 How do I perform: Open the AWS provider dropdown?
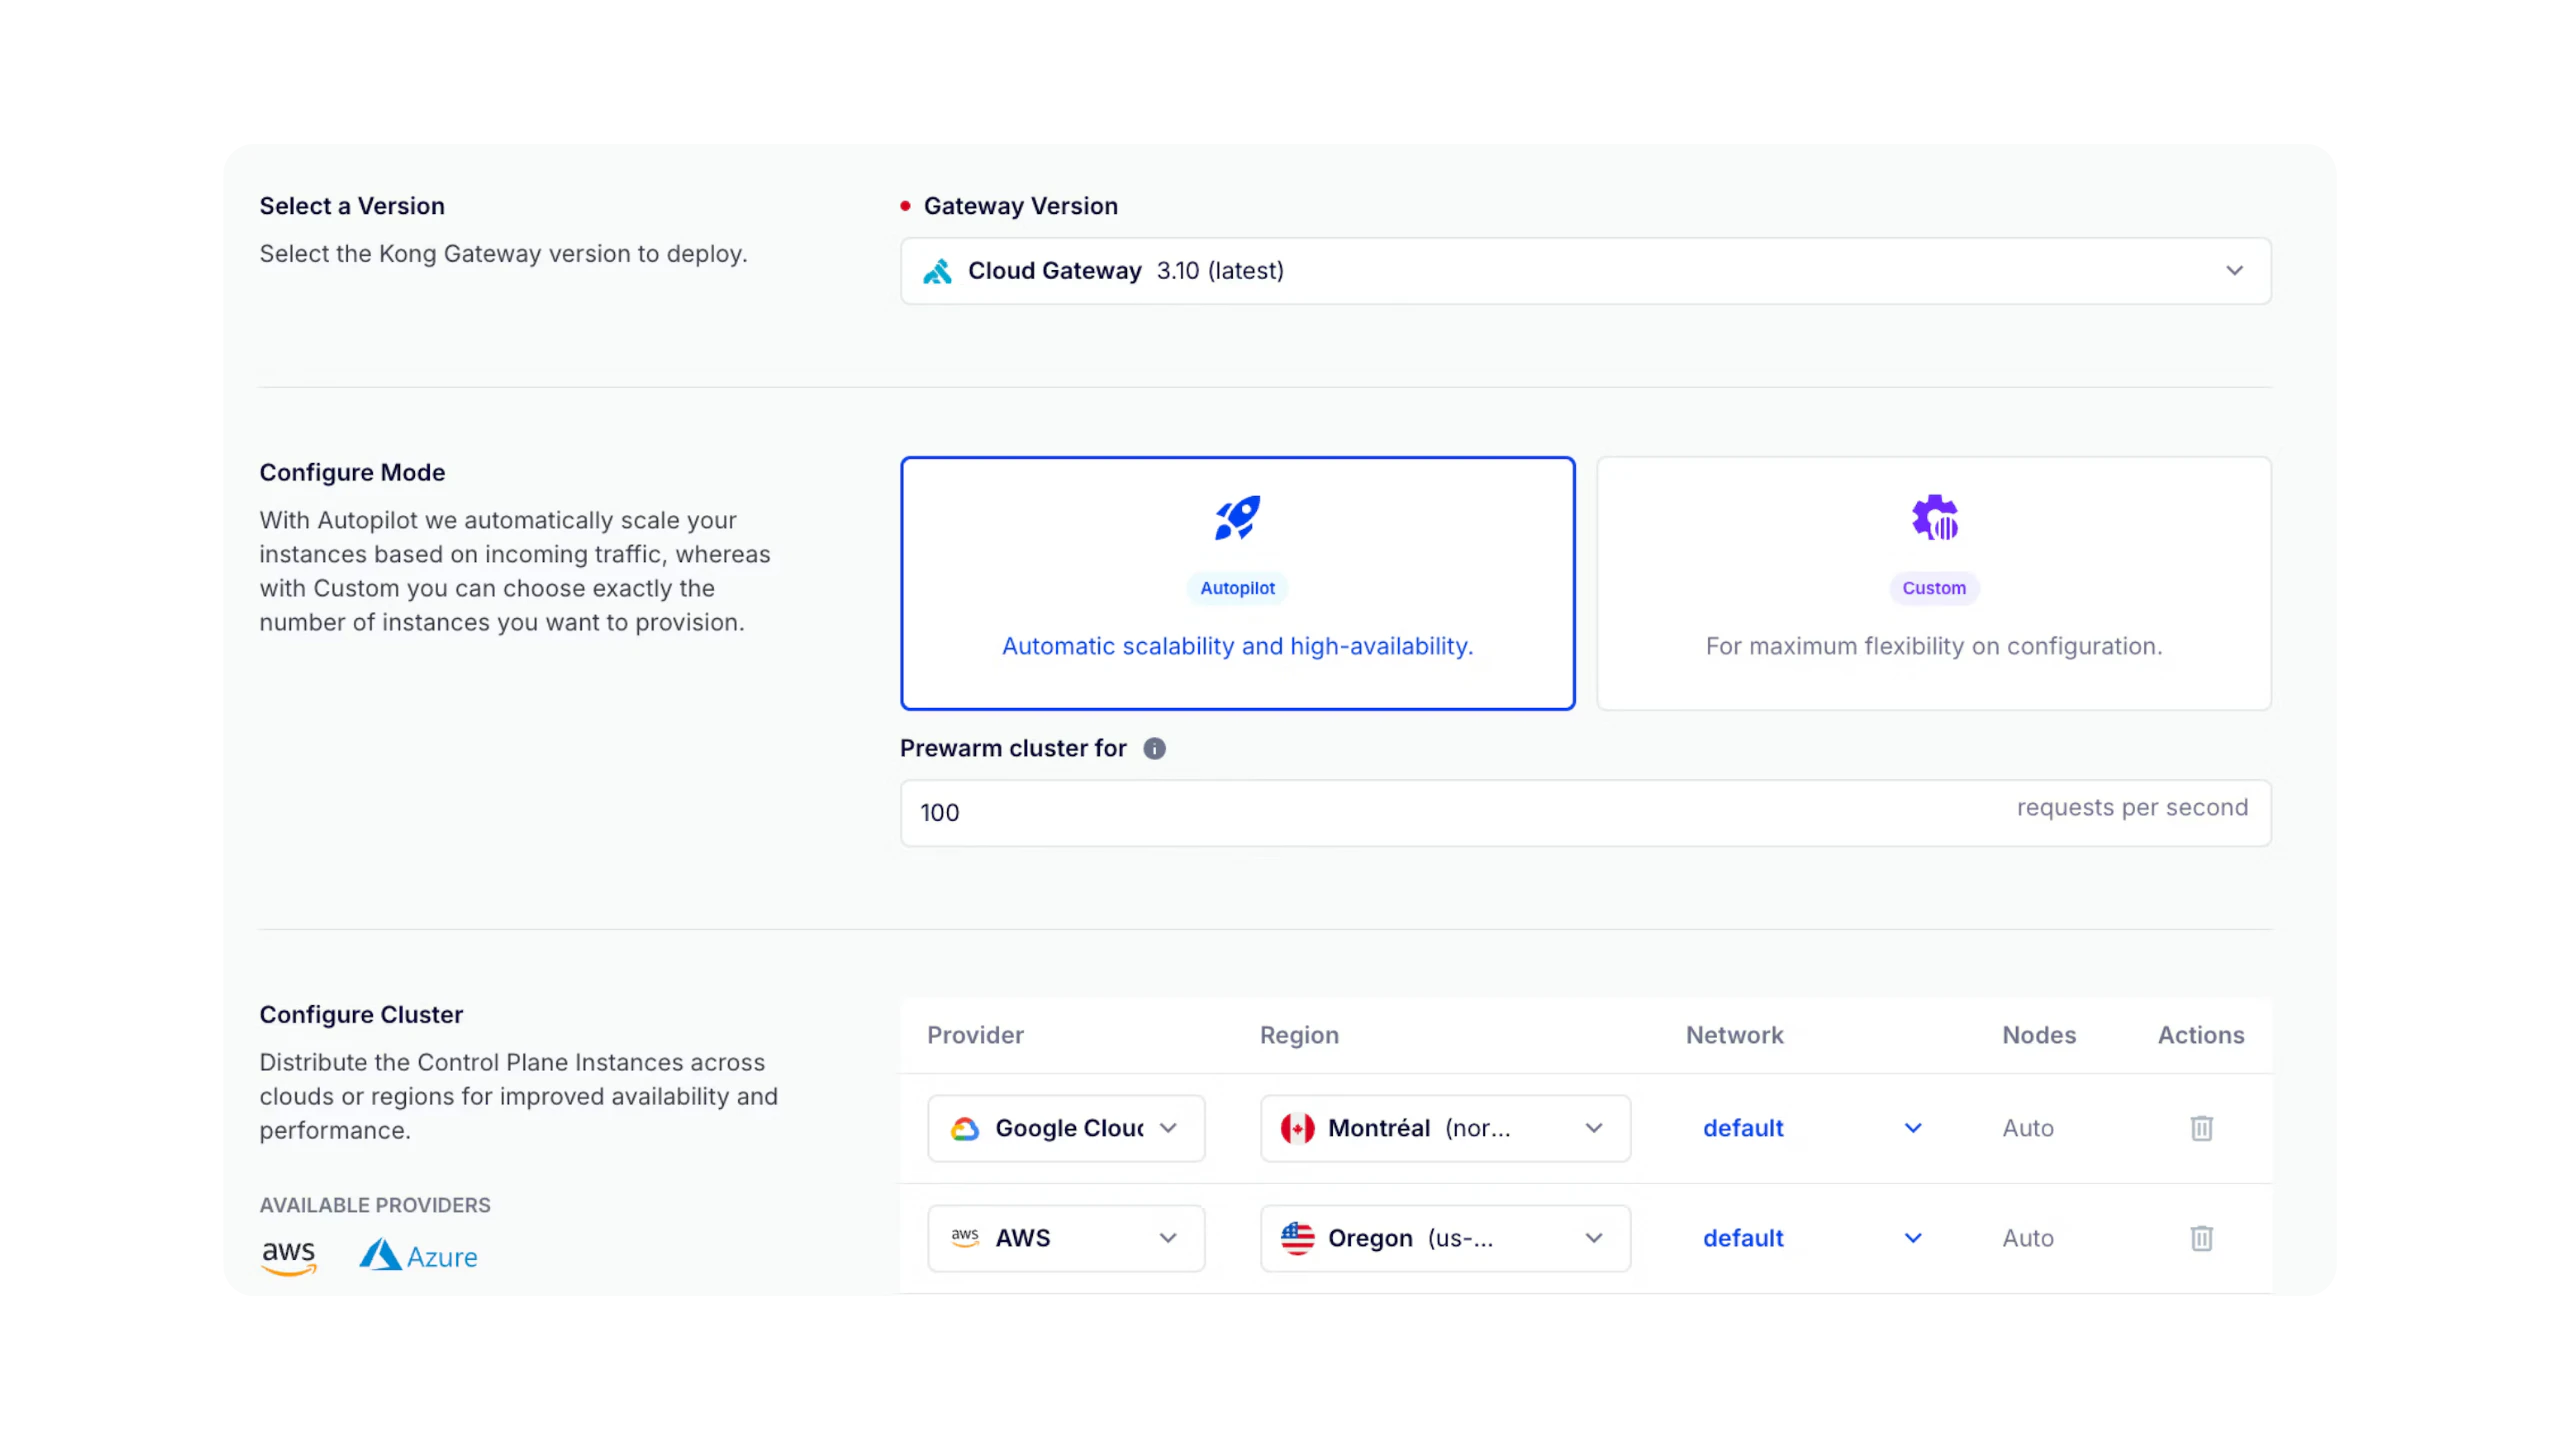pyautogui.click(x=1066, y=1238)
